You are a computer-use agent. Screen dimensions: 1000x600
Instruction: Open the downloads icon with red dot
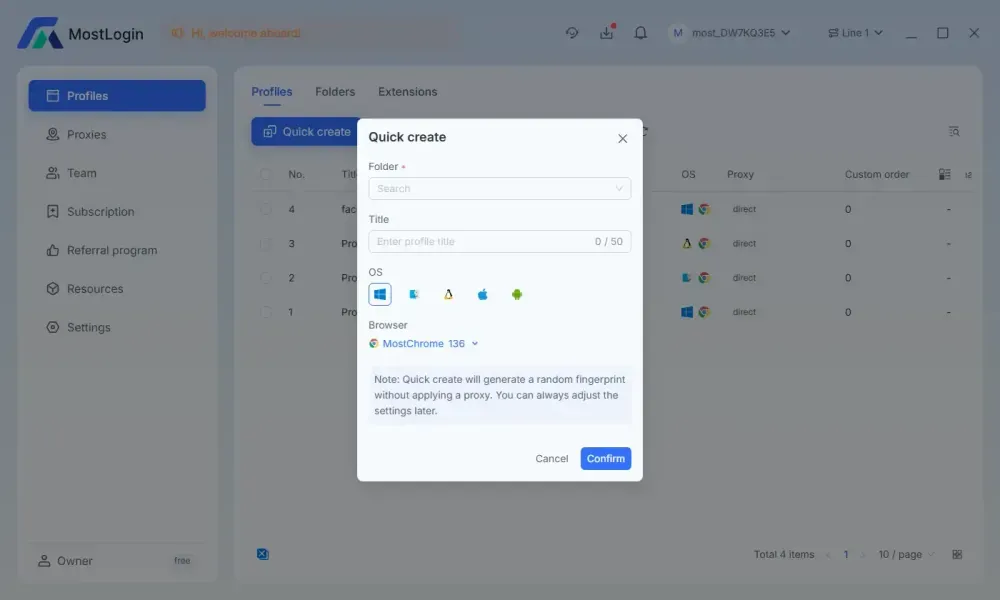607,33
